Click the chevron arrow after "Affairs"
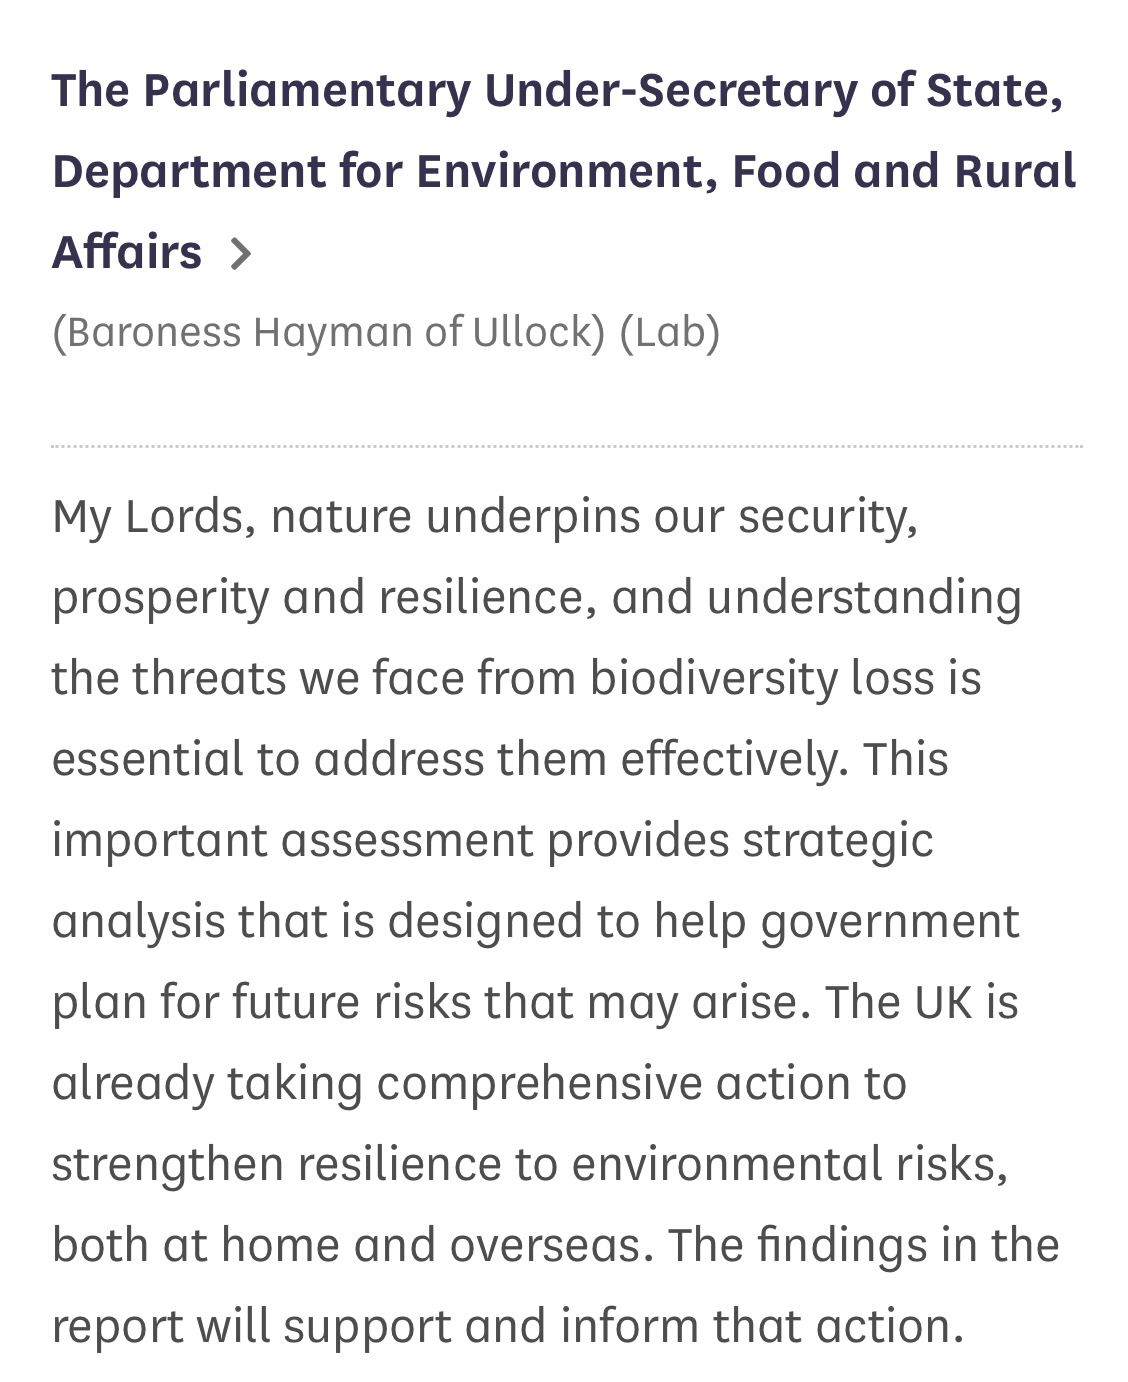The width and height of the screenshot is (1128, 1382). (240, 254)
